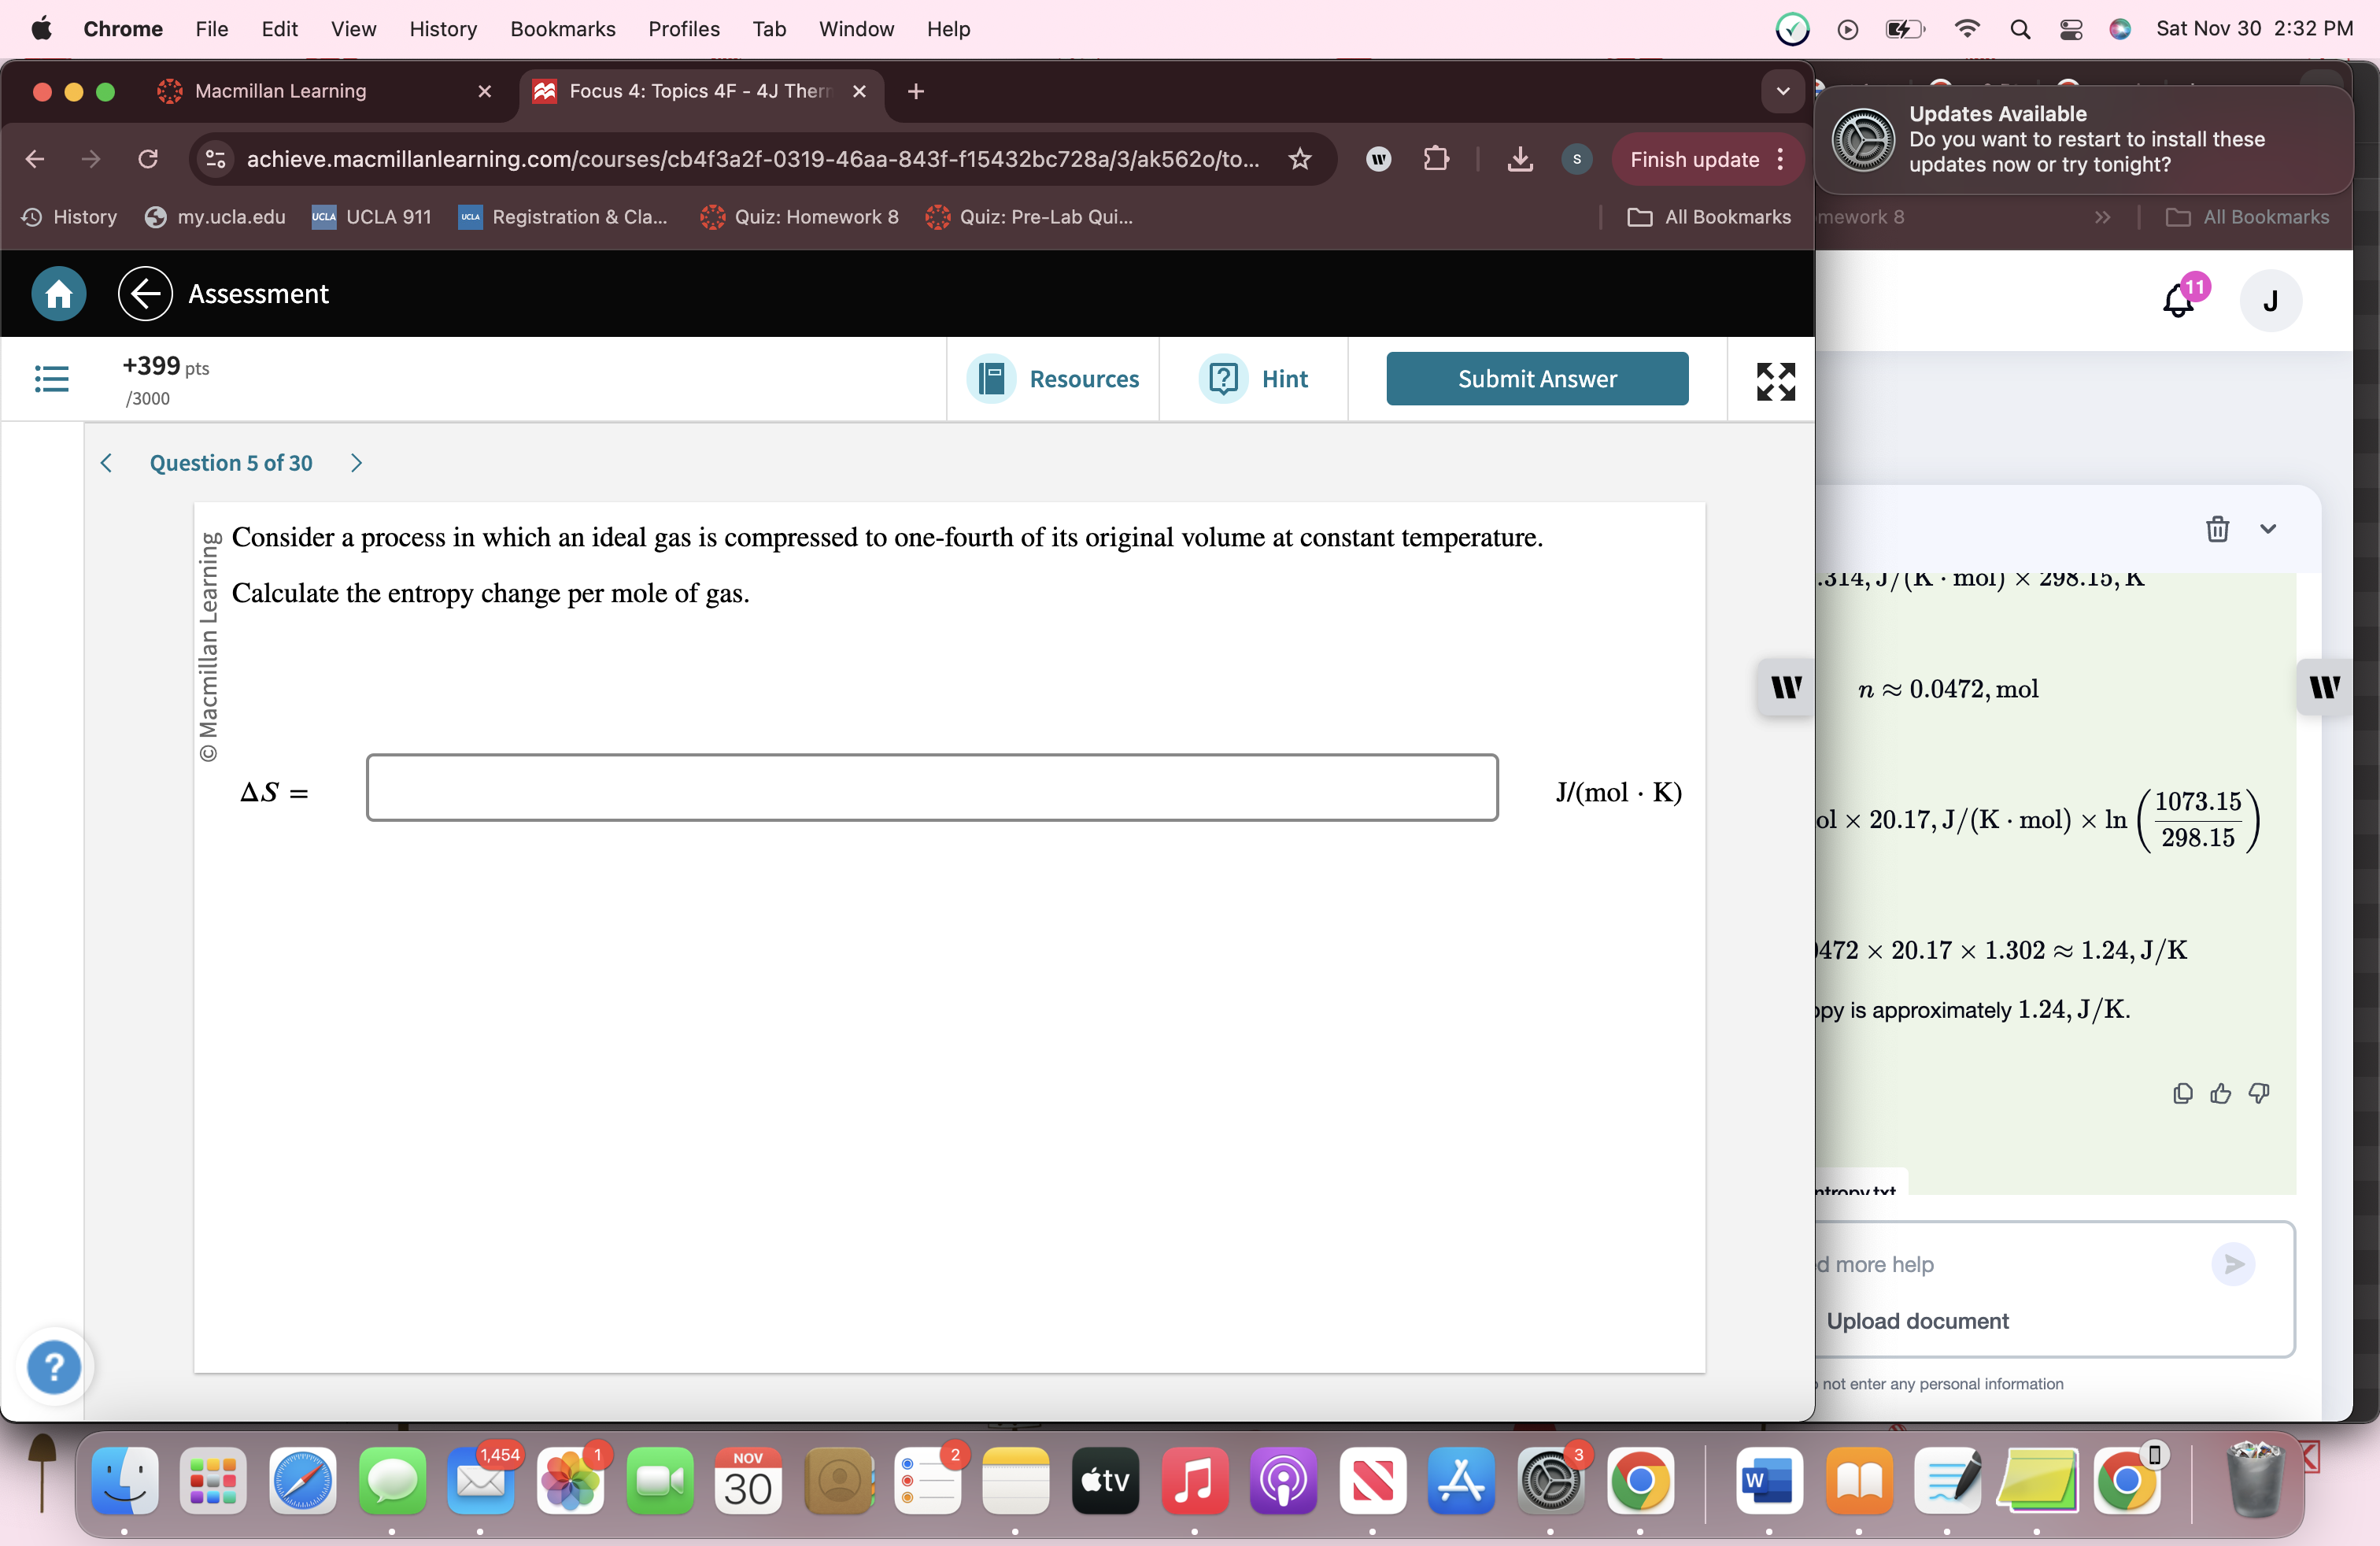Screen dimensions: 2380x1546
Task: Give a thumbs up to the AI answer
Action: pos(2220,1093)
